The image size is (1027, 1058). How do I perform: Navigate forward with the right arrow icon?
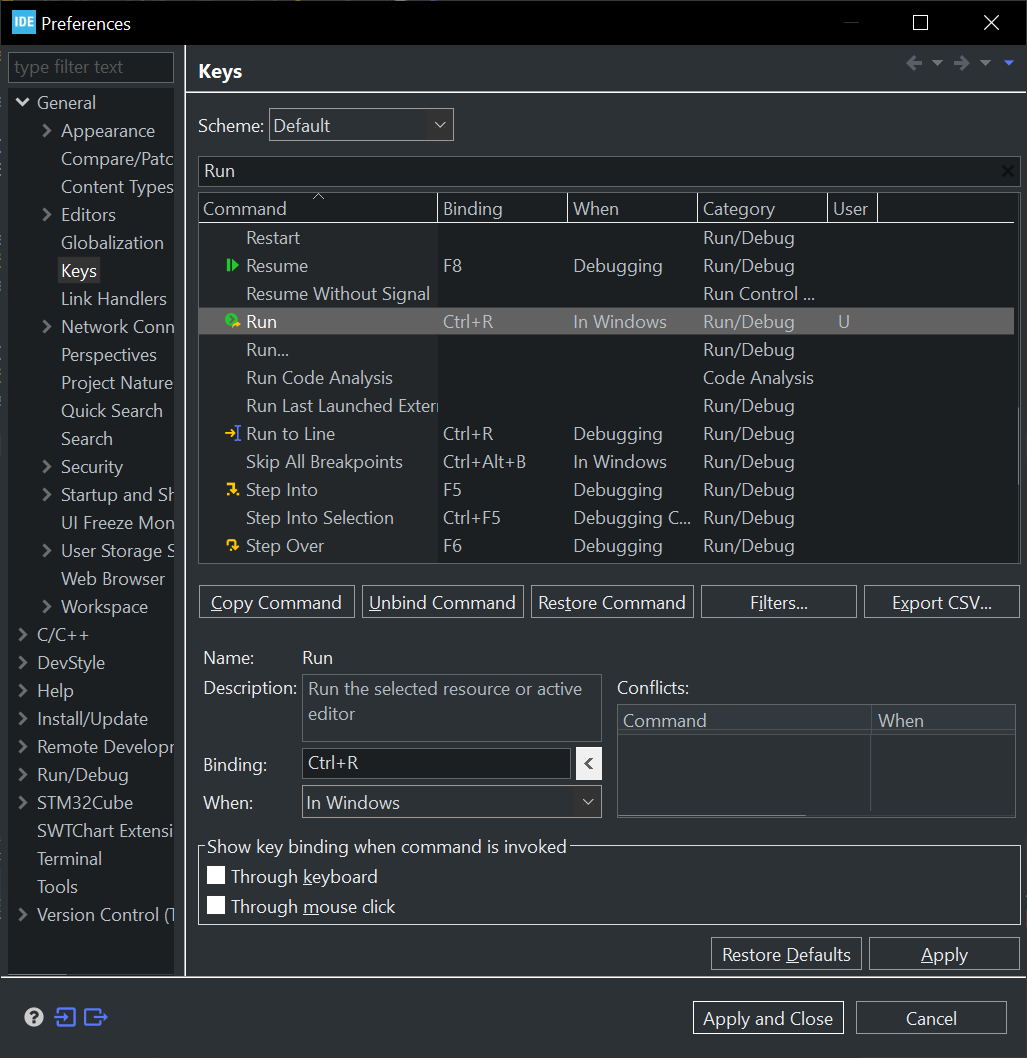coord(962,63)
